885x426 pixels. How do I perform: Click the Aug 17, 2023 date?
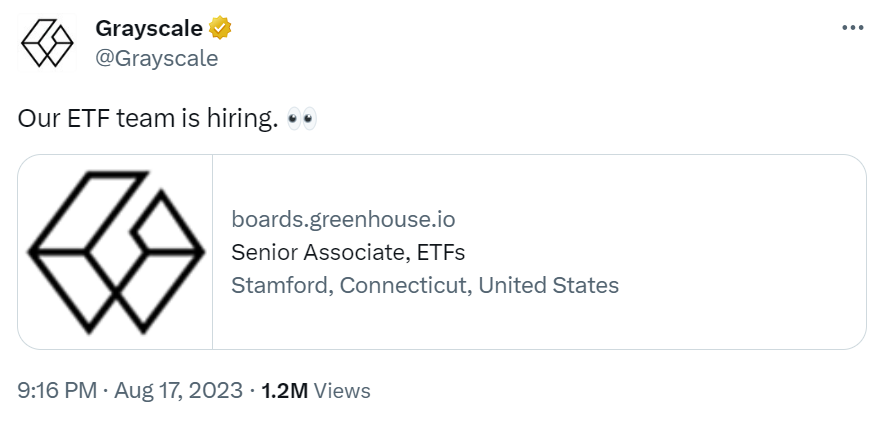click(x=179, y=391)
